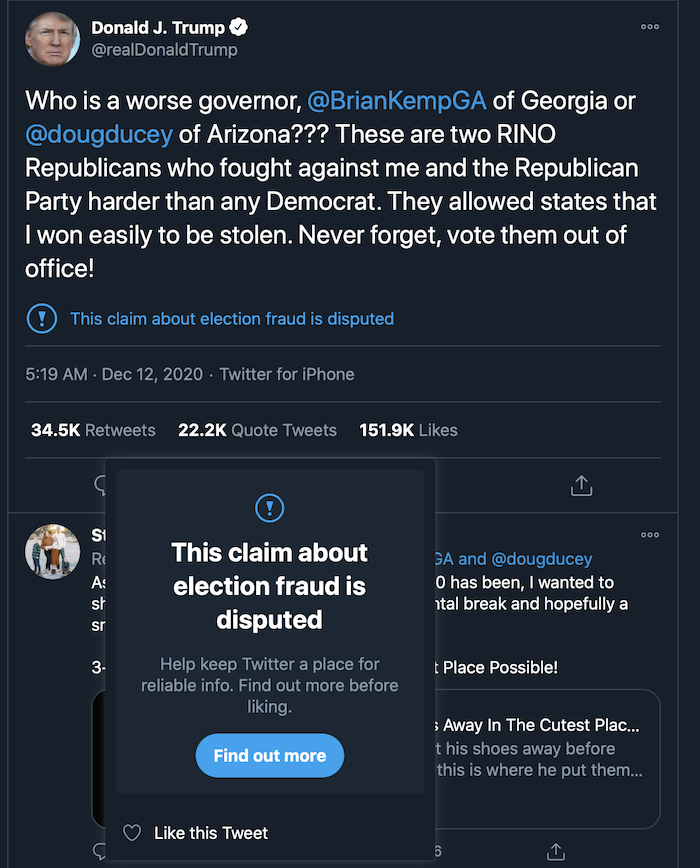Open the reply author's profile picture

point(53,551)
